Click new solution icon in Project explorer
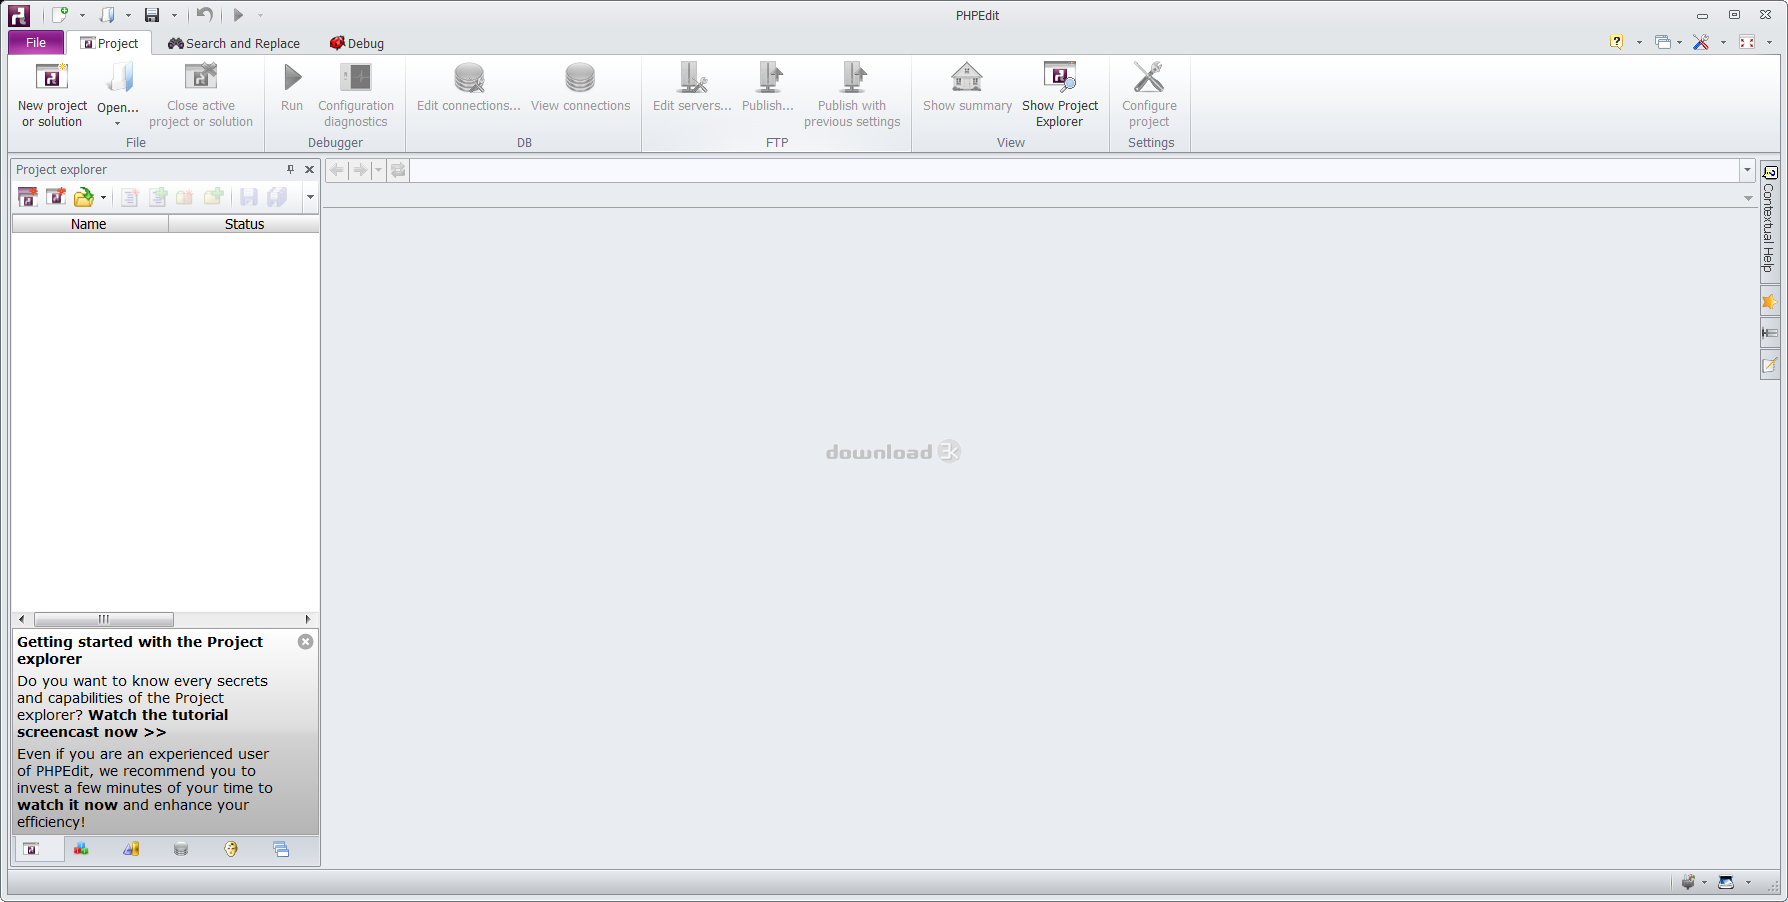This screenshot has width=1788, height=902. pyautogui.click(x=28, y=197)
